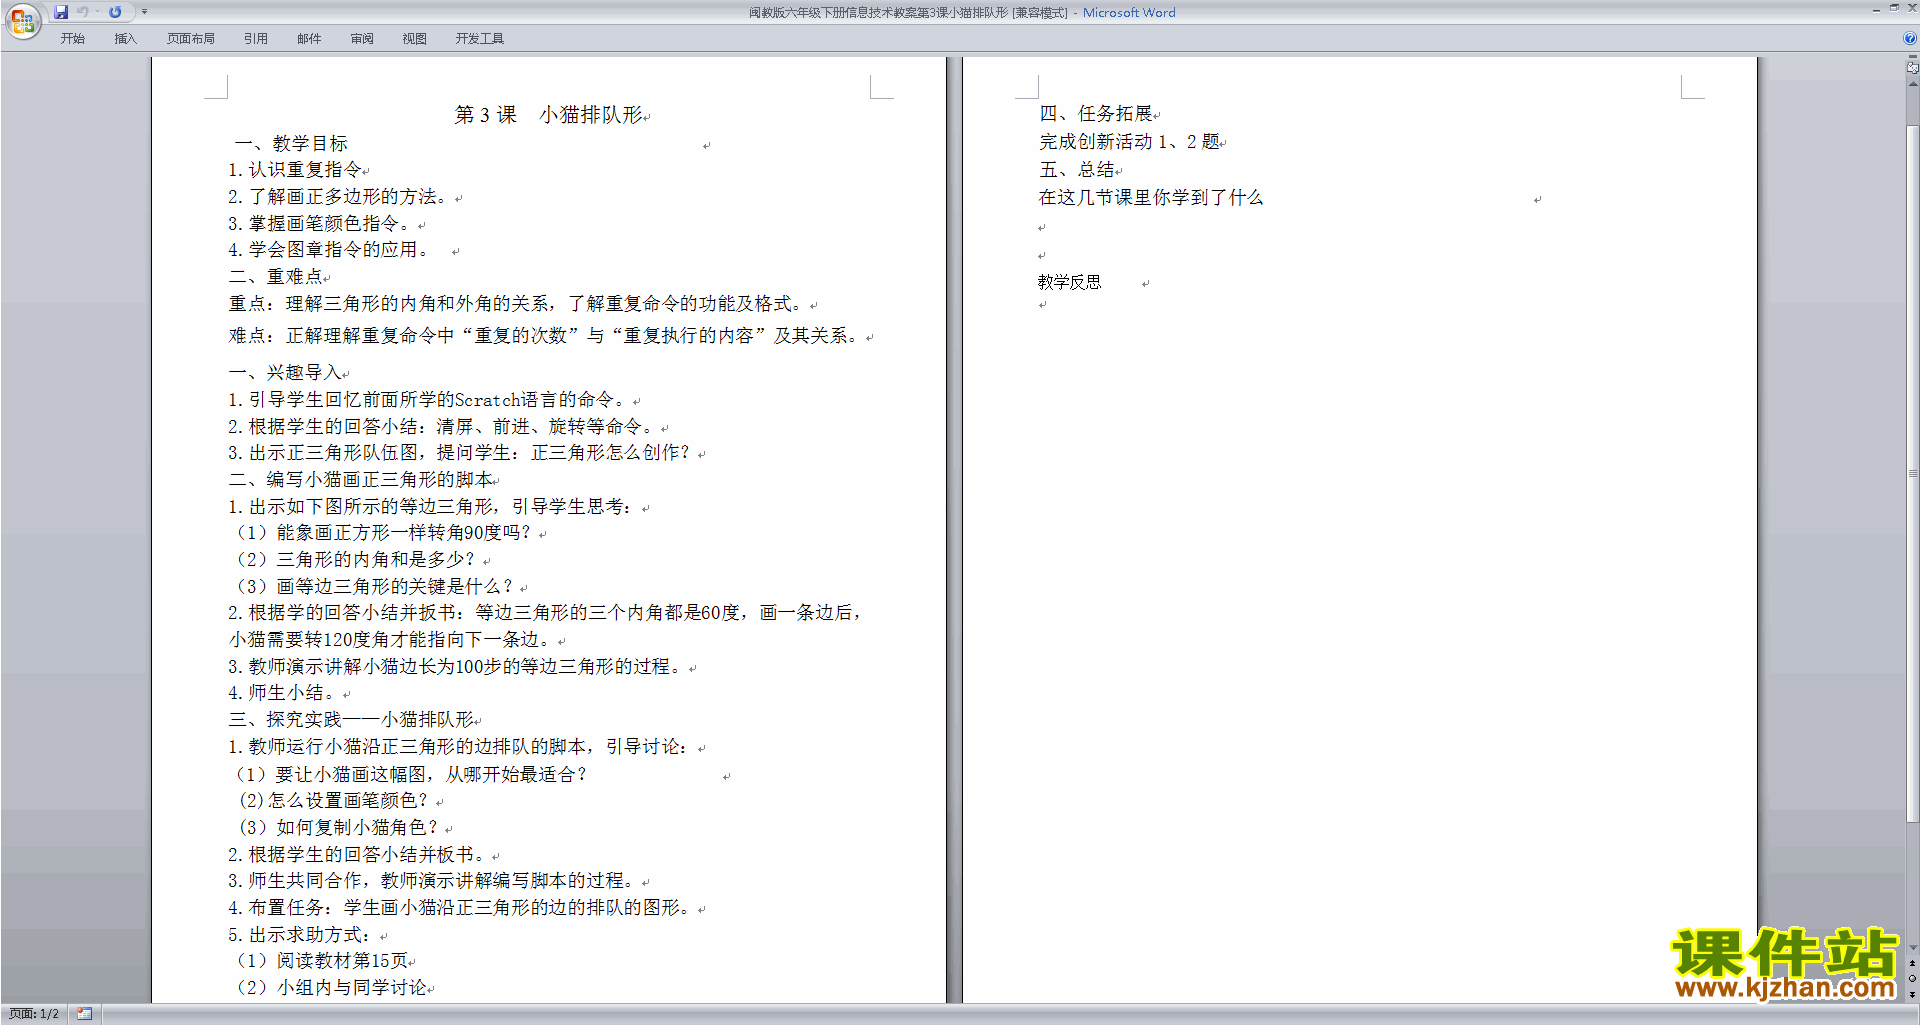
Task: Toggle the ruler display icon above the scrollbar
Action: 1912,68
